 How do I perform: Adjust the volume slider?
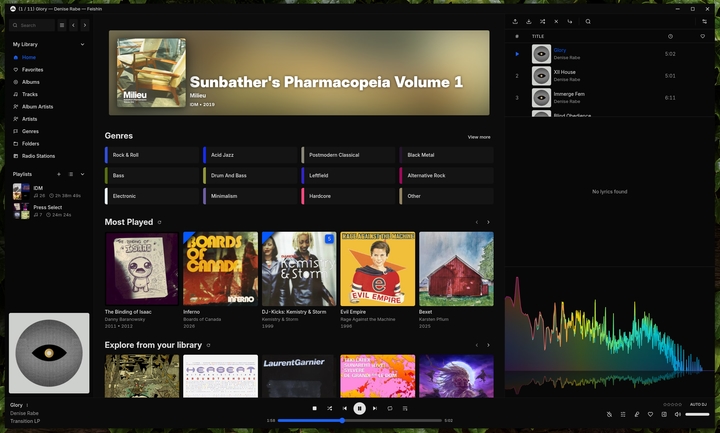tap(698, 414)
